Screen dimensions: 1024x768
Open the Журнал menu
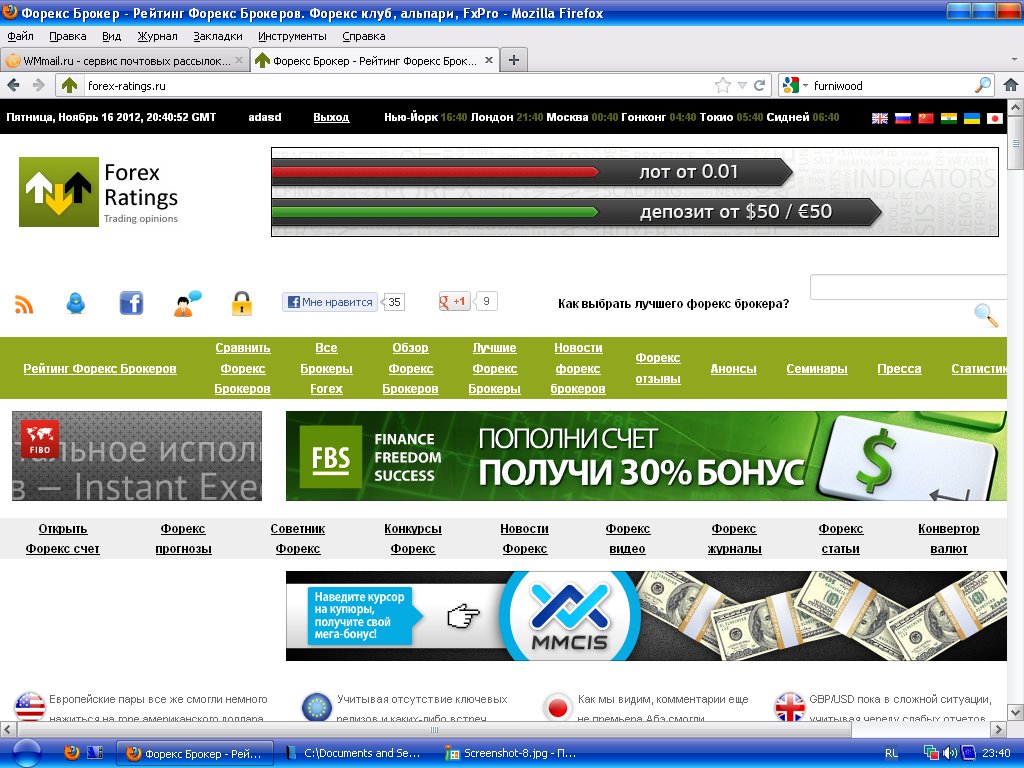(x=157, y=37)
